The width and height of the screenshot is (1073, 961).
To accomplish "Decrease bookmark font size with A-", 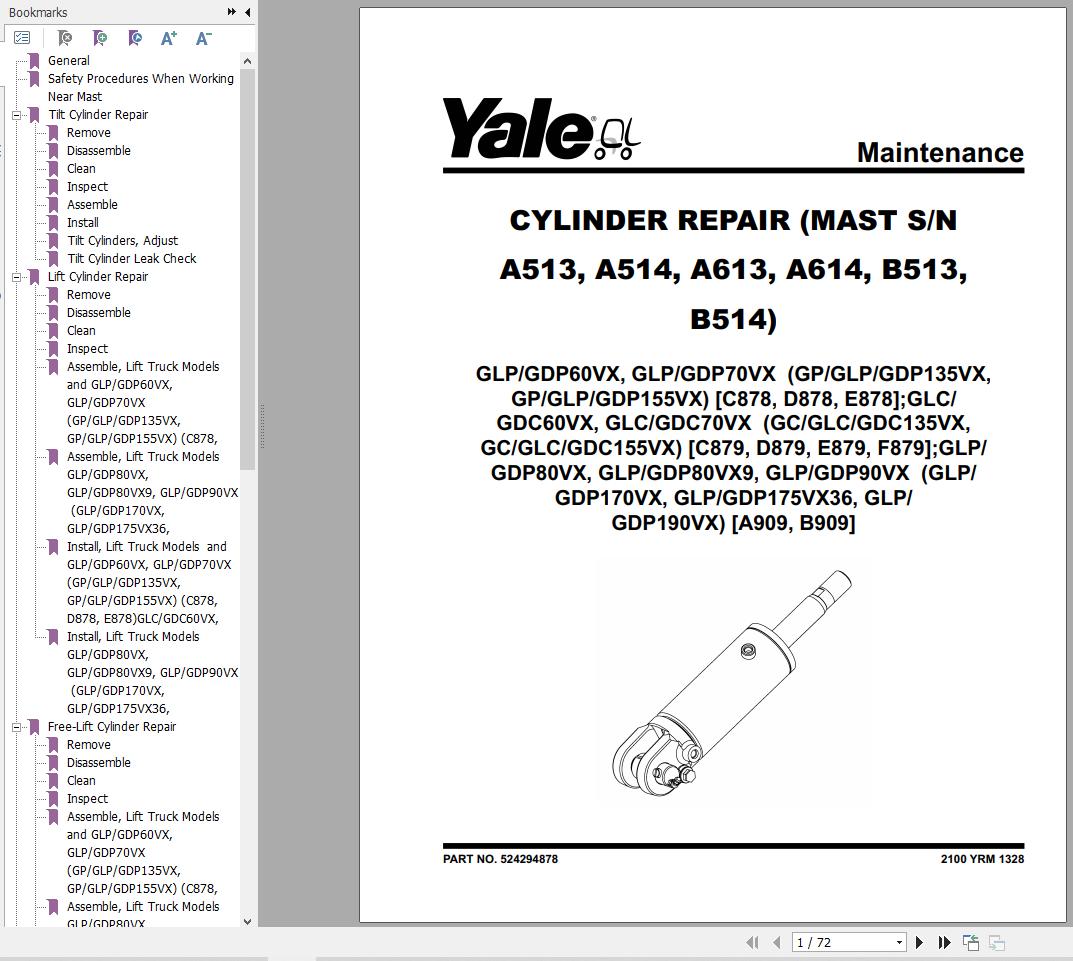I will [x=203, y=38].
